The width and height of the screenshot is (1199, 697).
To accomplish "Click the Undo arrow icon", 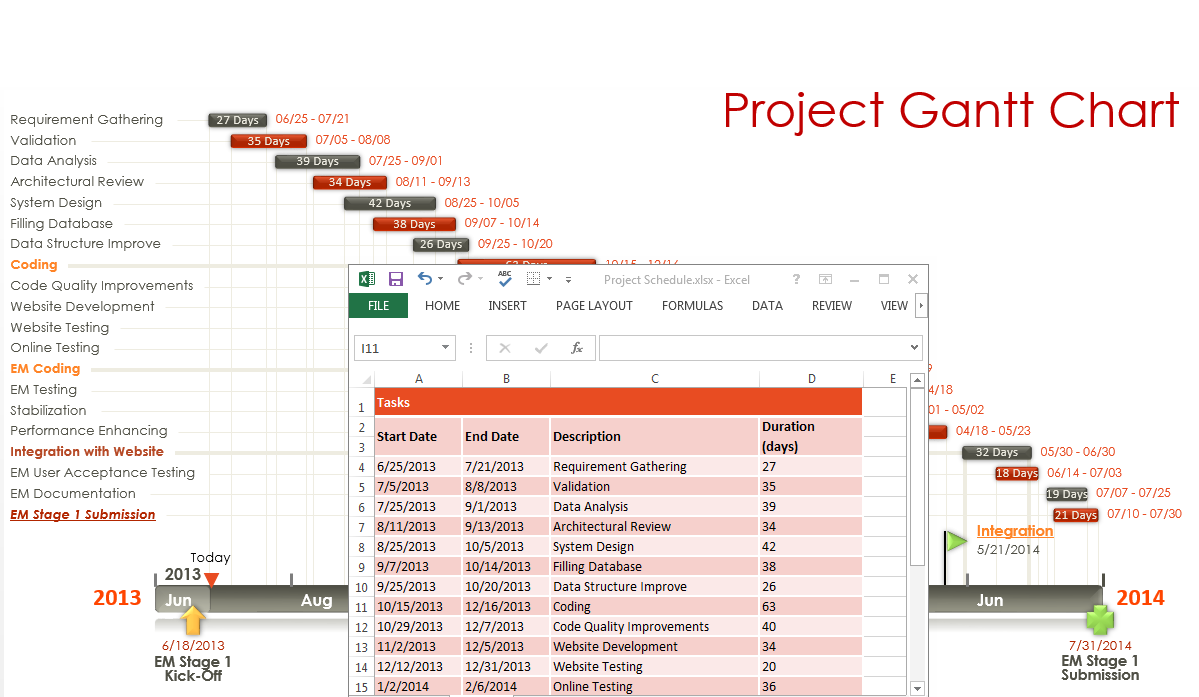I will click(x=425, y=280).
